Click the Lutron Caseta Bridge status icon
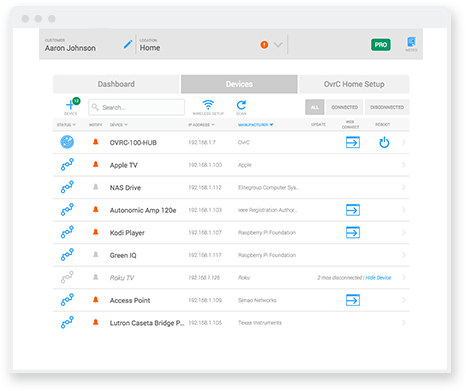The width and height of the screenshot is (466, 391). [x=67, y=322]
